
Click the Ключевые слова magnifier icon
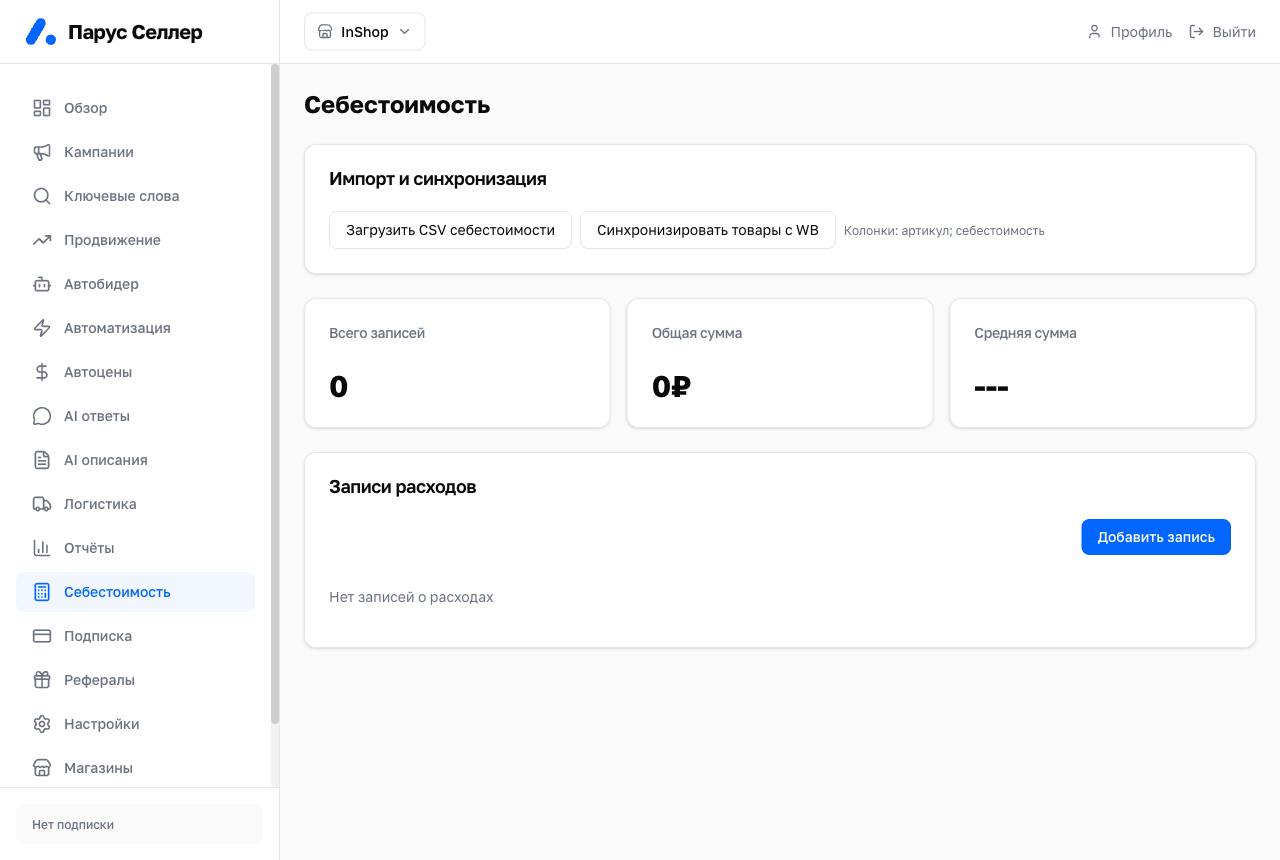[42, 196]
